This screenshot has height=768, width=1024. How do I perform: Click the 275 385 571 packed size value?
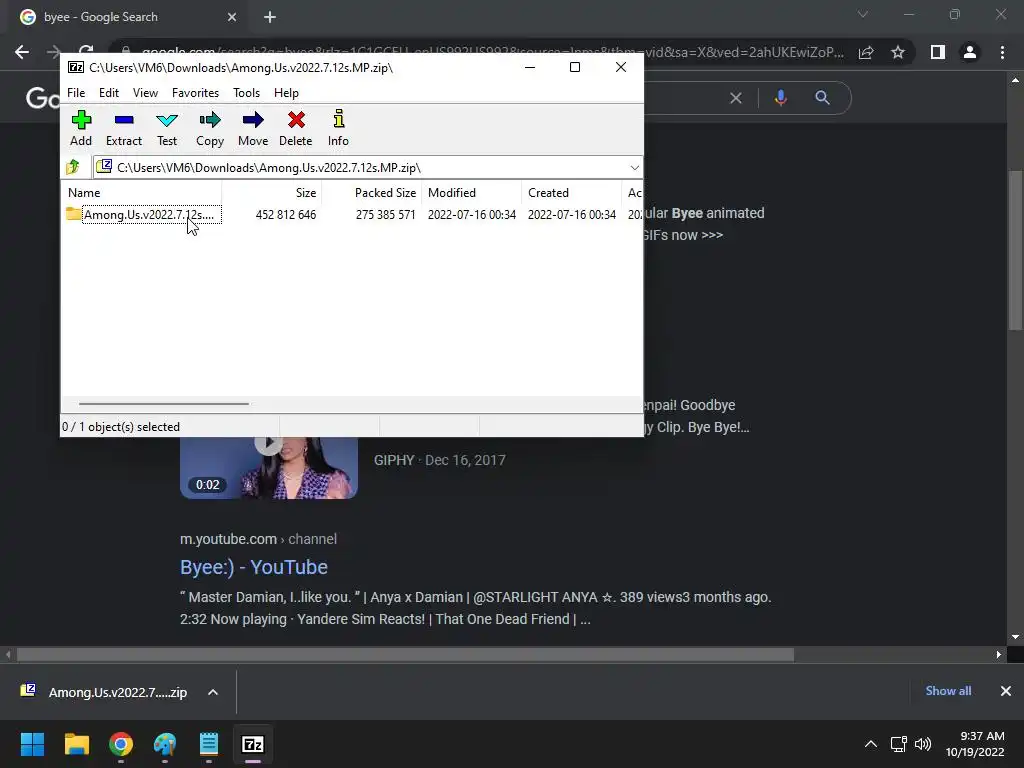385,214
